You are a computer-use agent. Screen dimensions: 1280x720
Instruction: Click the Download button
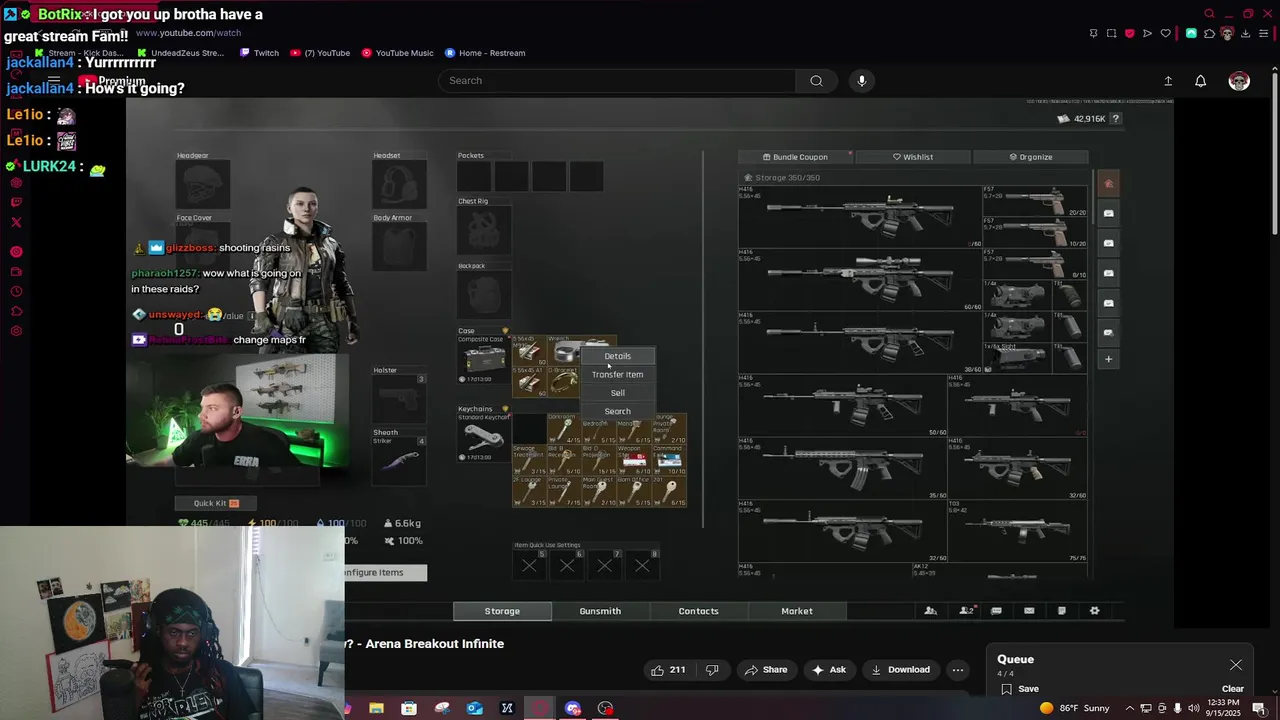[899, 670]
